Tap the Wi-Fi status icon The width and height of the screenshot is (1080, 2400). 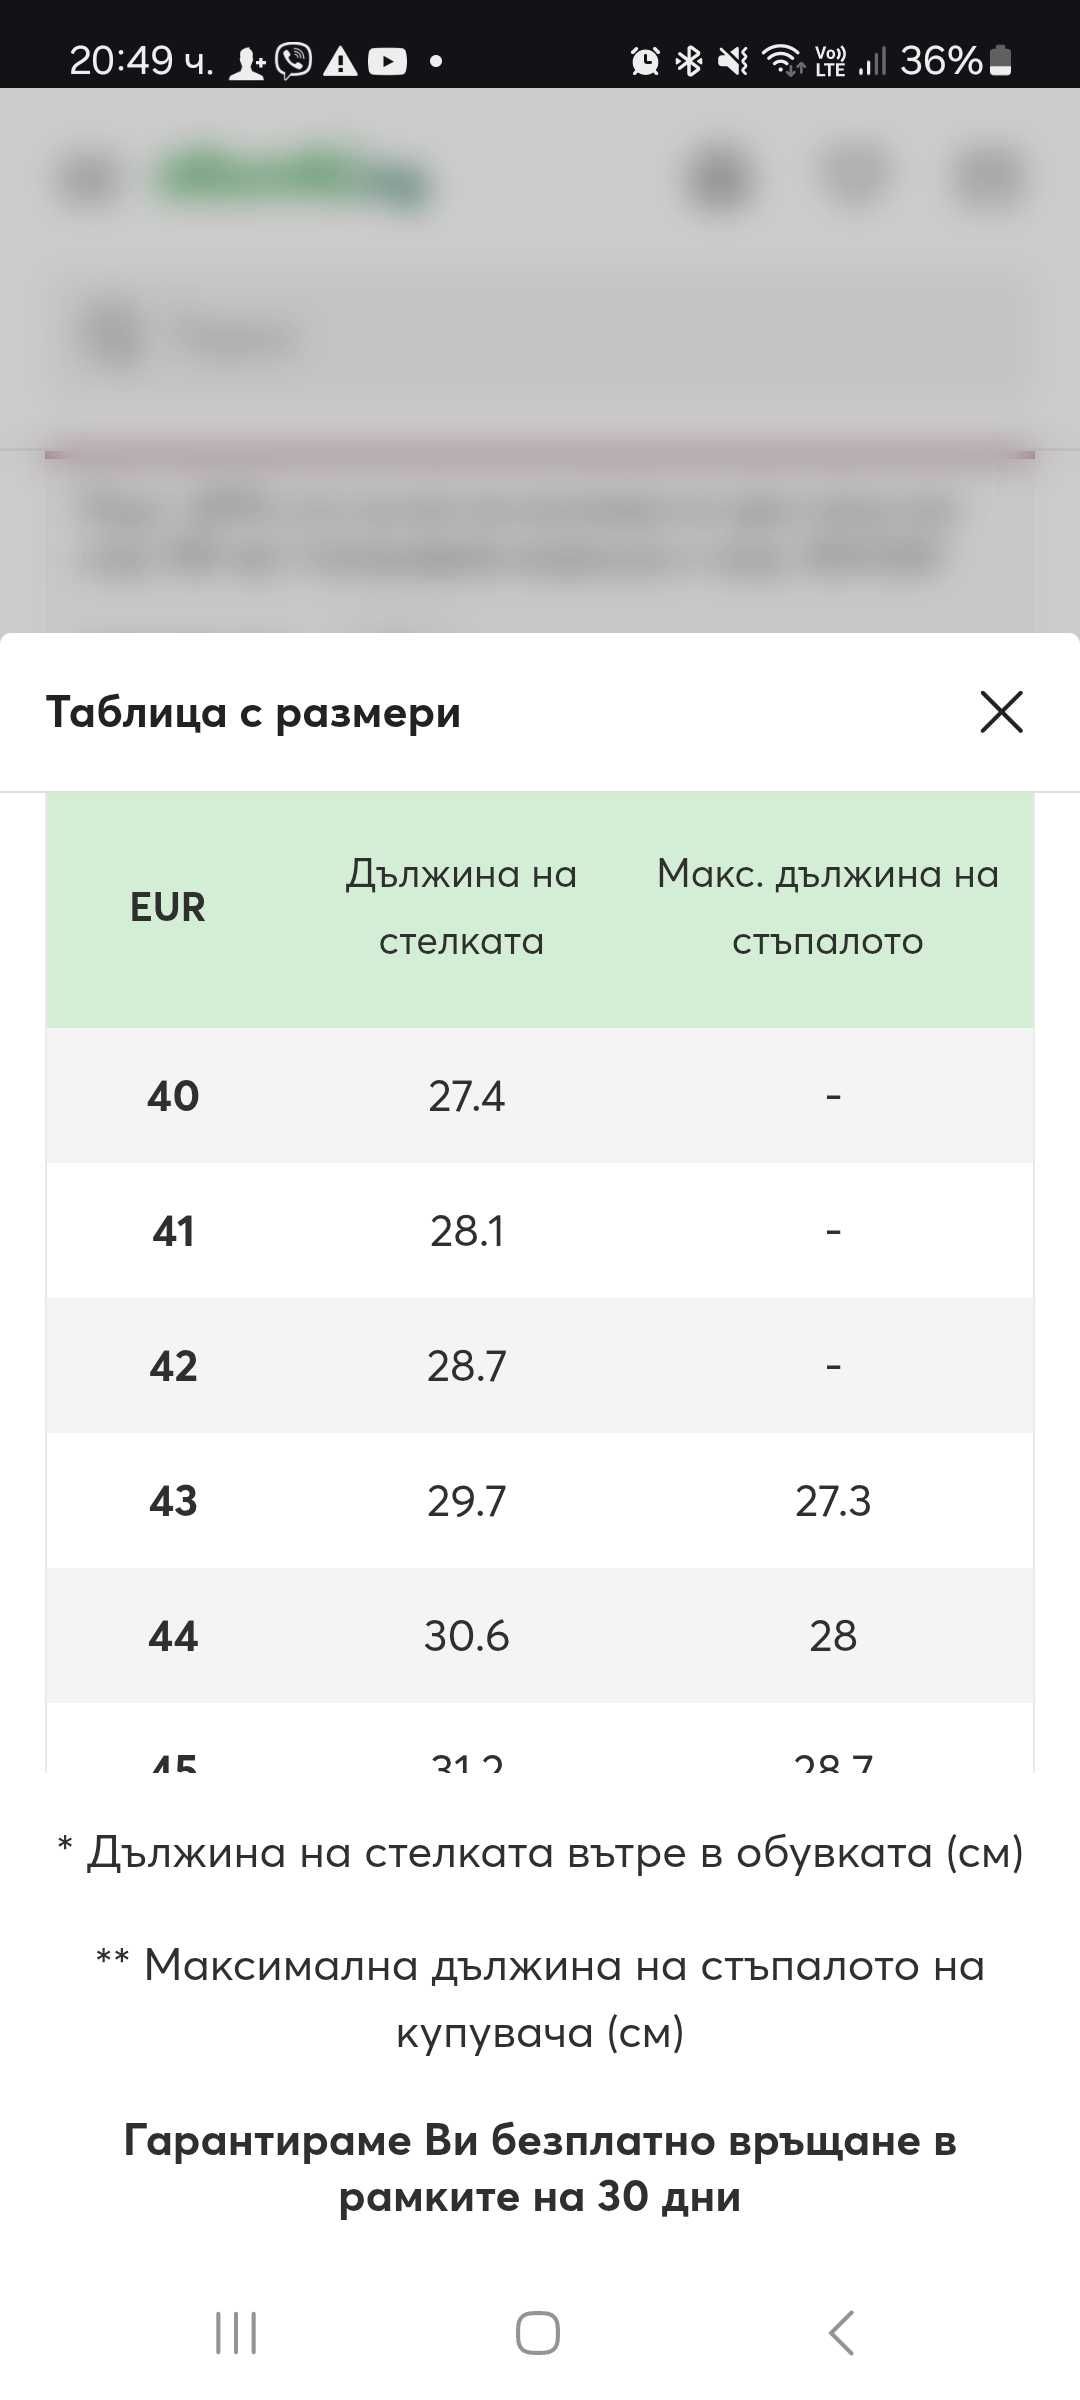click(x=782, y=61)
